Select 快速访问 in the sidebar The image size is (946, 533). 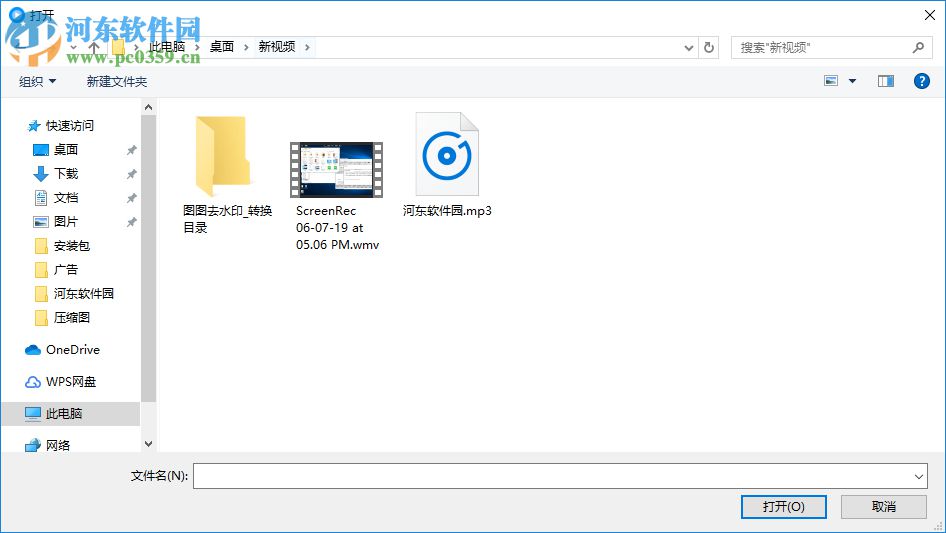pos(69,126)
